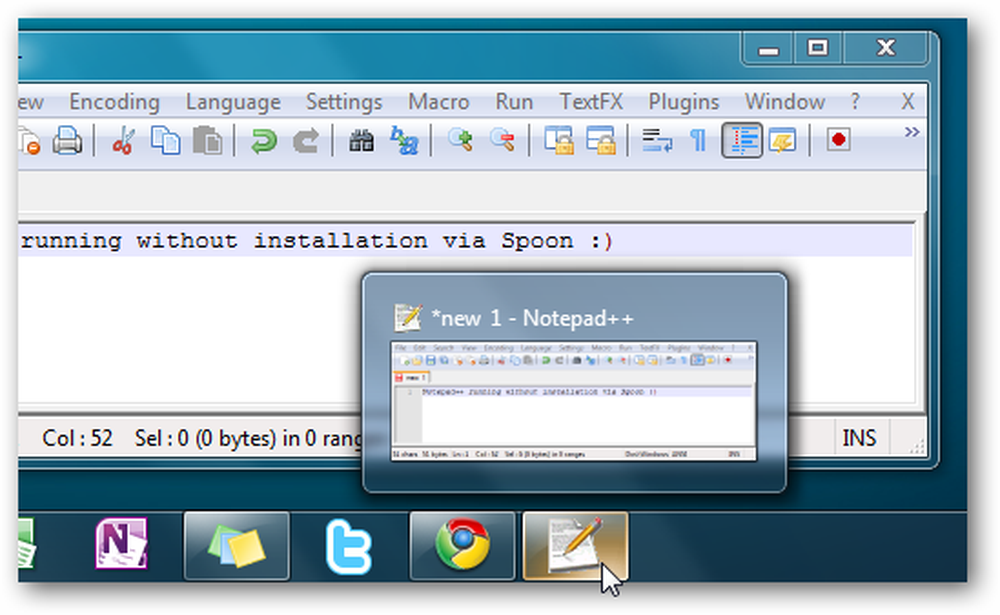
Task: Open the Twitter taskbar icon
Action: [349, 546]
